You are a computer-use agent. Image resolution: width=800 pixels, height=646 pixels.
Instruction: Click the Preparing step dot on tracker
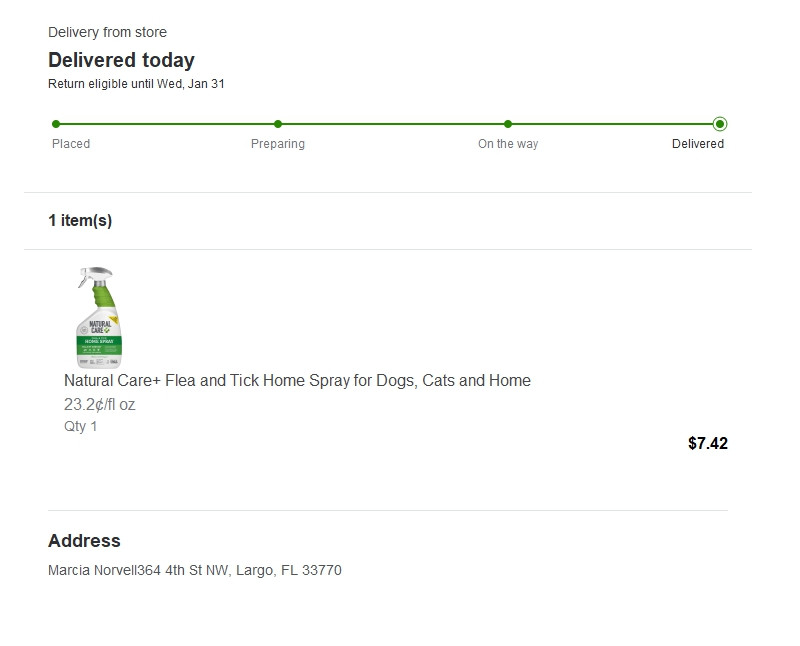click(278, 124)
